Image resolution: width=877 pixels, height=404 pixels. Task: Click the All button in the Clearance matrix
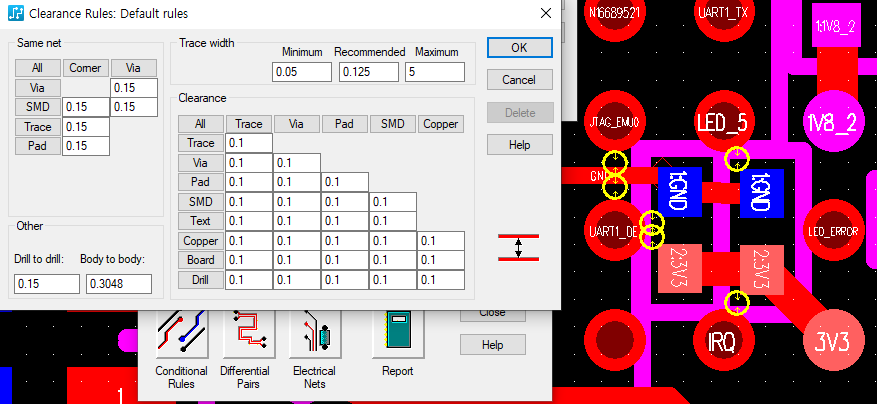(x=200, y=124)
